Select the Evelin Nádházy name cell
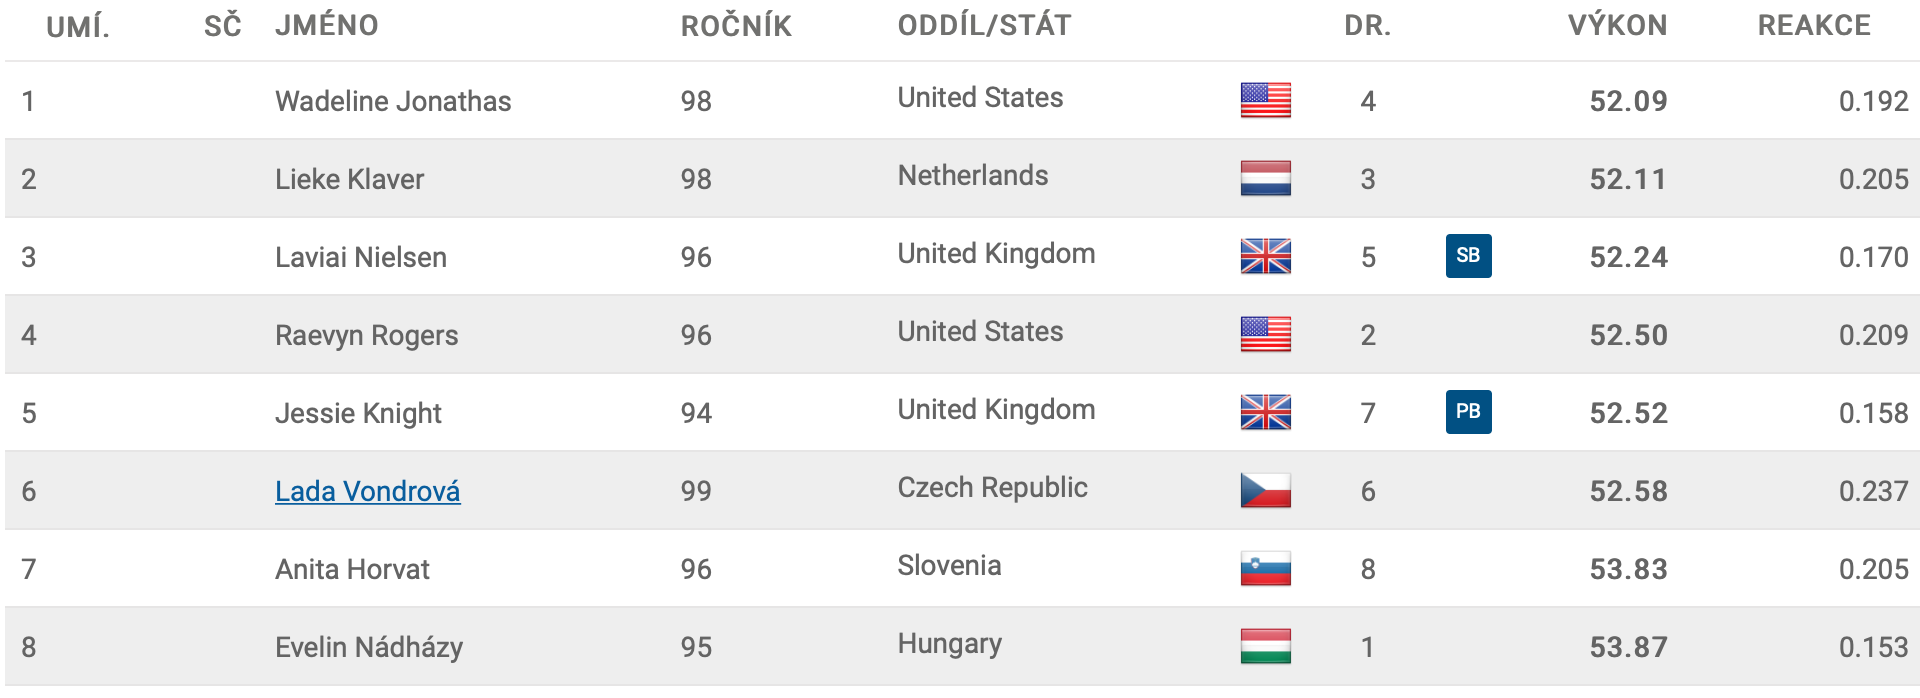This screenshot has width=1920, height=698. (369, 647)
